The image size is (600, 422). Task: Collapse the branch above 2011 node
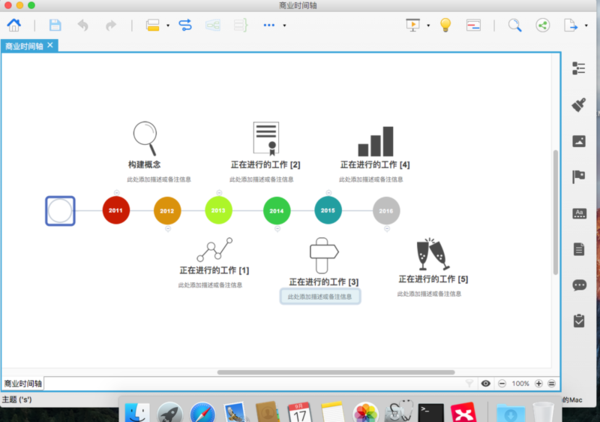(117, 192)
